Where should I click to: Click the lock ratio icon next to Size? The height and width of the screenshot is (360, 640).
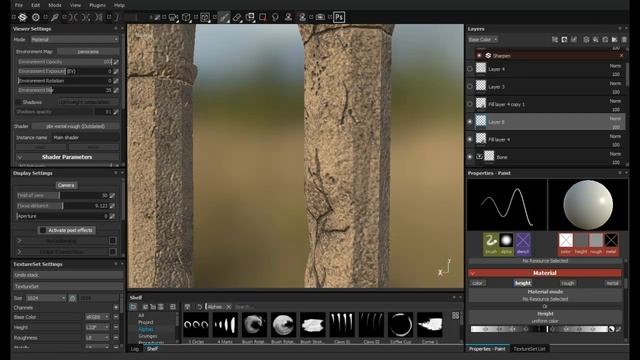click(72, 298)
